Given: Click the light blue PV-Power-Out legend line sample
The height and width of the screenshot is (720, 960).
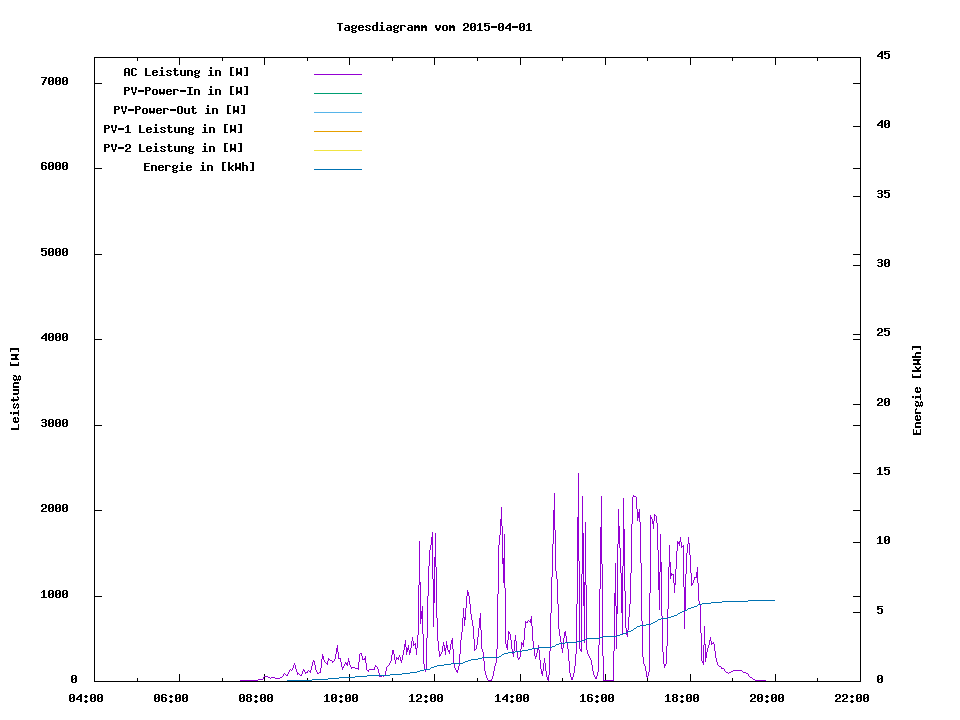Looking at the screenshot, I should pos(337,112).
